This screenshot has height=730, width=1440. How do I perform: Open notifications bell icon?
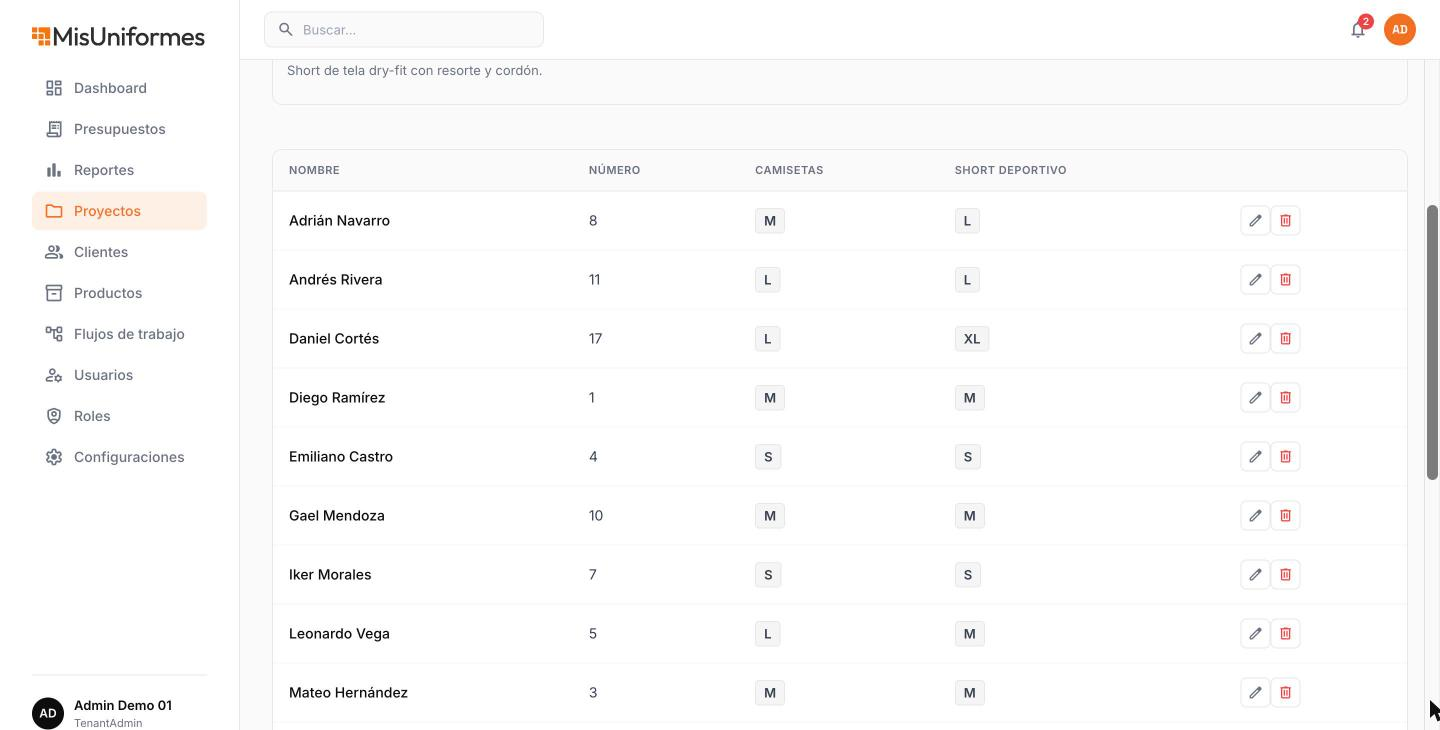tap(1358, 29)
